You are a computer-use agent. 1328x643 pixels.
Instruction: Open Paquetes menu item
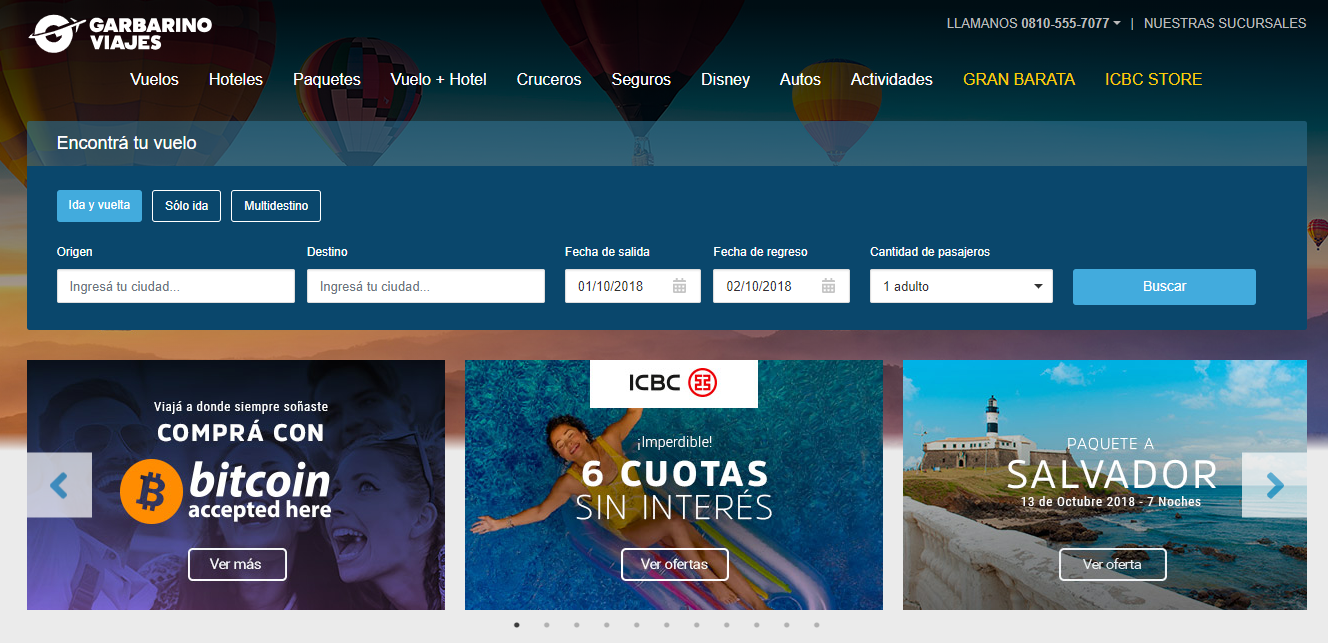coord(327,79)
